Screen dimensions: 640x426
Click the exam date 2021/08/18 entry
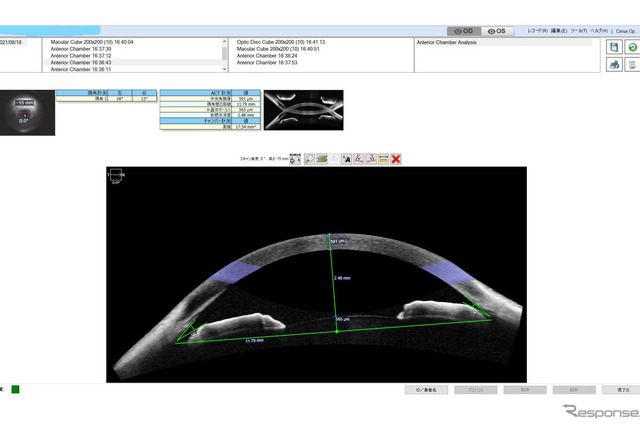point(13,42)
